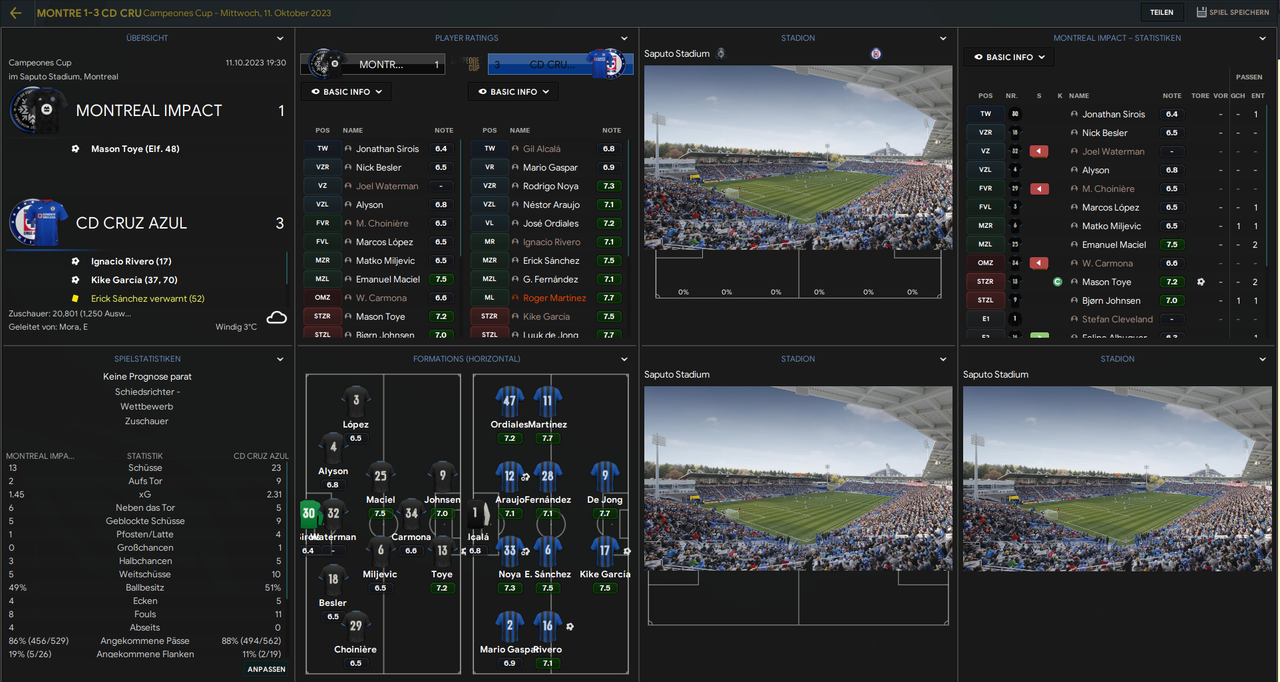Click bottom-center Saputo Stadium image
The width and height of the screenshot is (1280, 682).
(798, 478)
